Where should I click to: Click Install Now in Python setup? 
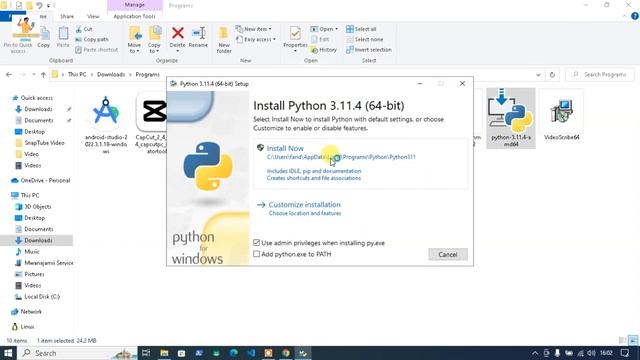tap(285, 148)
